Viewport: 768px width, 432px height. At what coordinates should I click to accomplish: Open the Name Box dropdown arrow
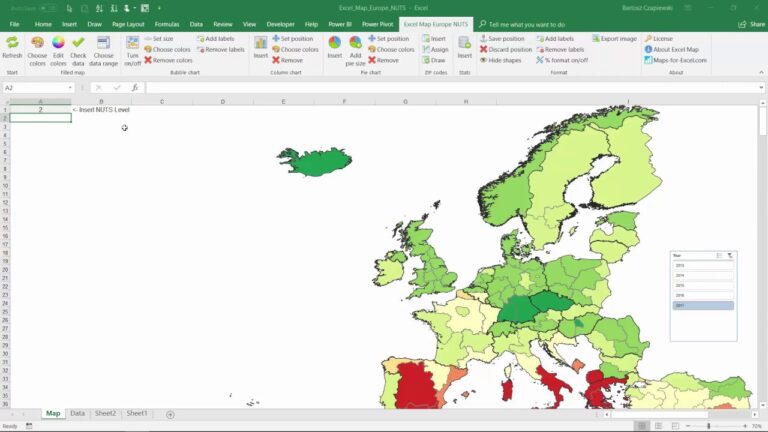pos(70,88)
